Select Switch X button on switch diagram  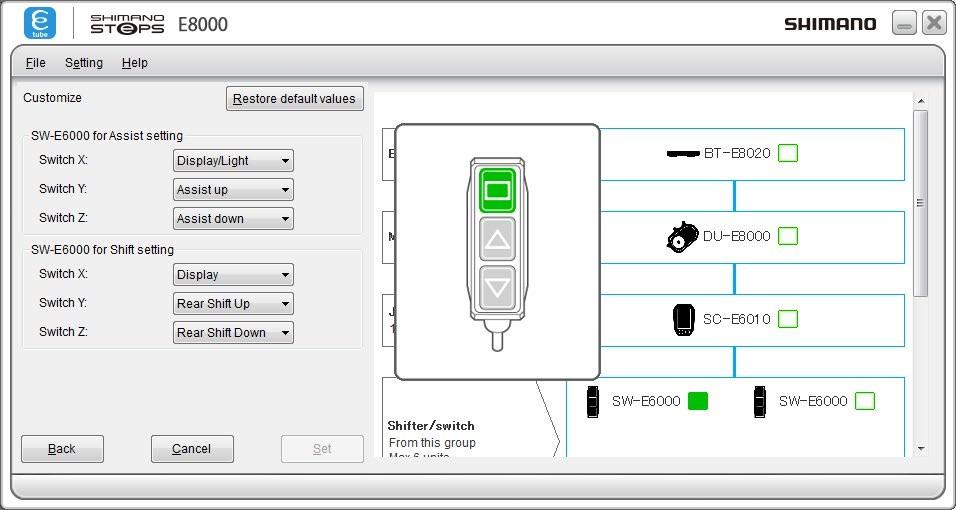coord(497,191)
